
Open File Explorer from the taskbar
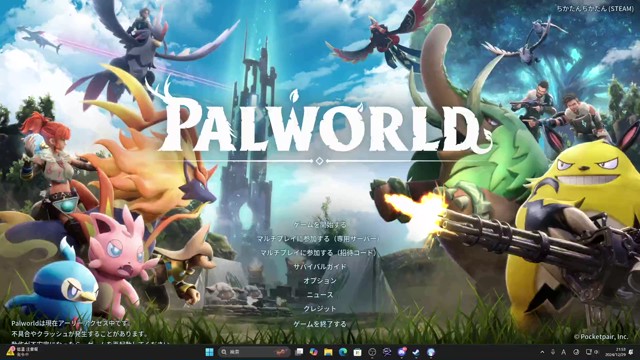pyautogui.click(x=328, y=352)
